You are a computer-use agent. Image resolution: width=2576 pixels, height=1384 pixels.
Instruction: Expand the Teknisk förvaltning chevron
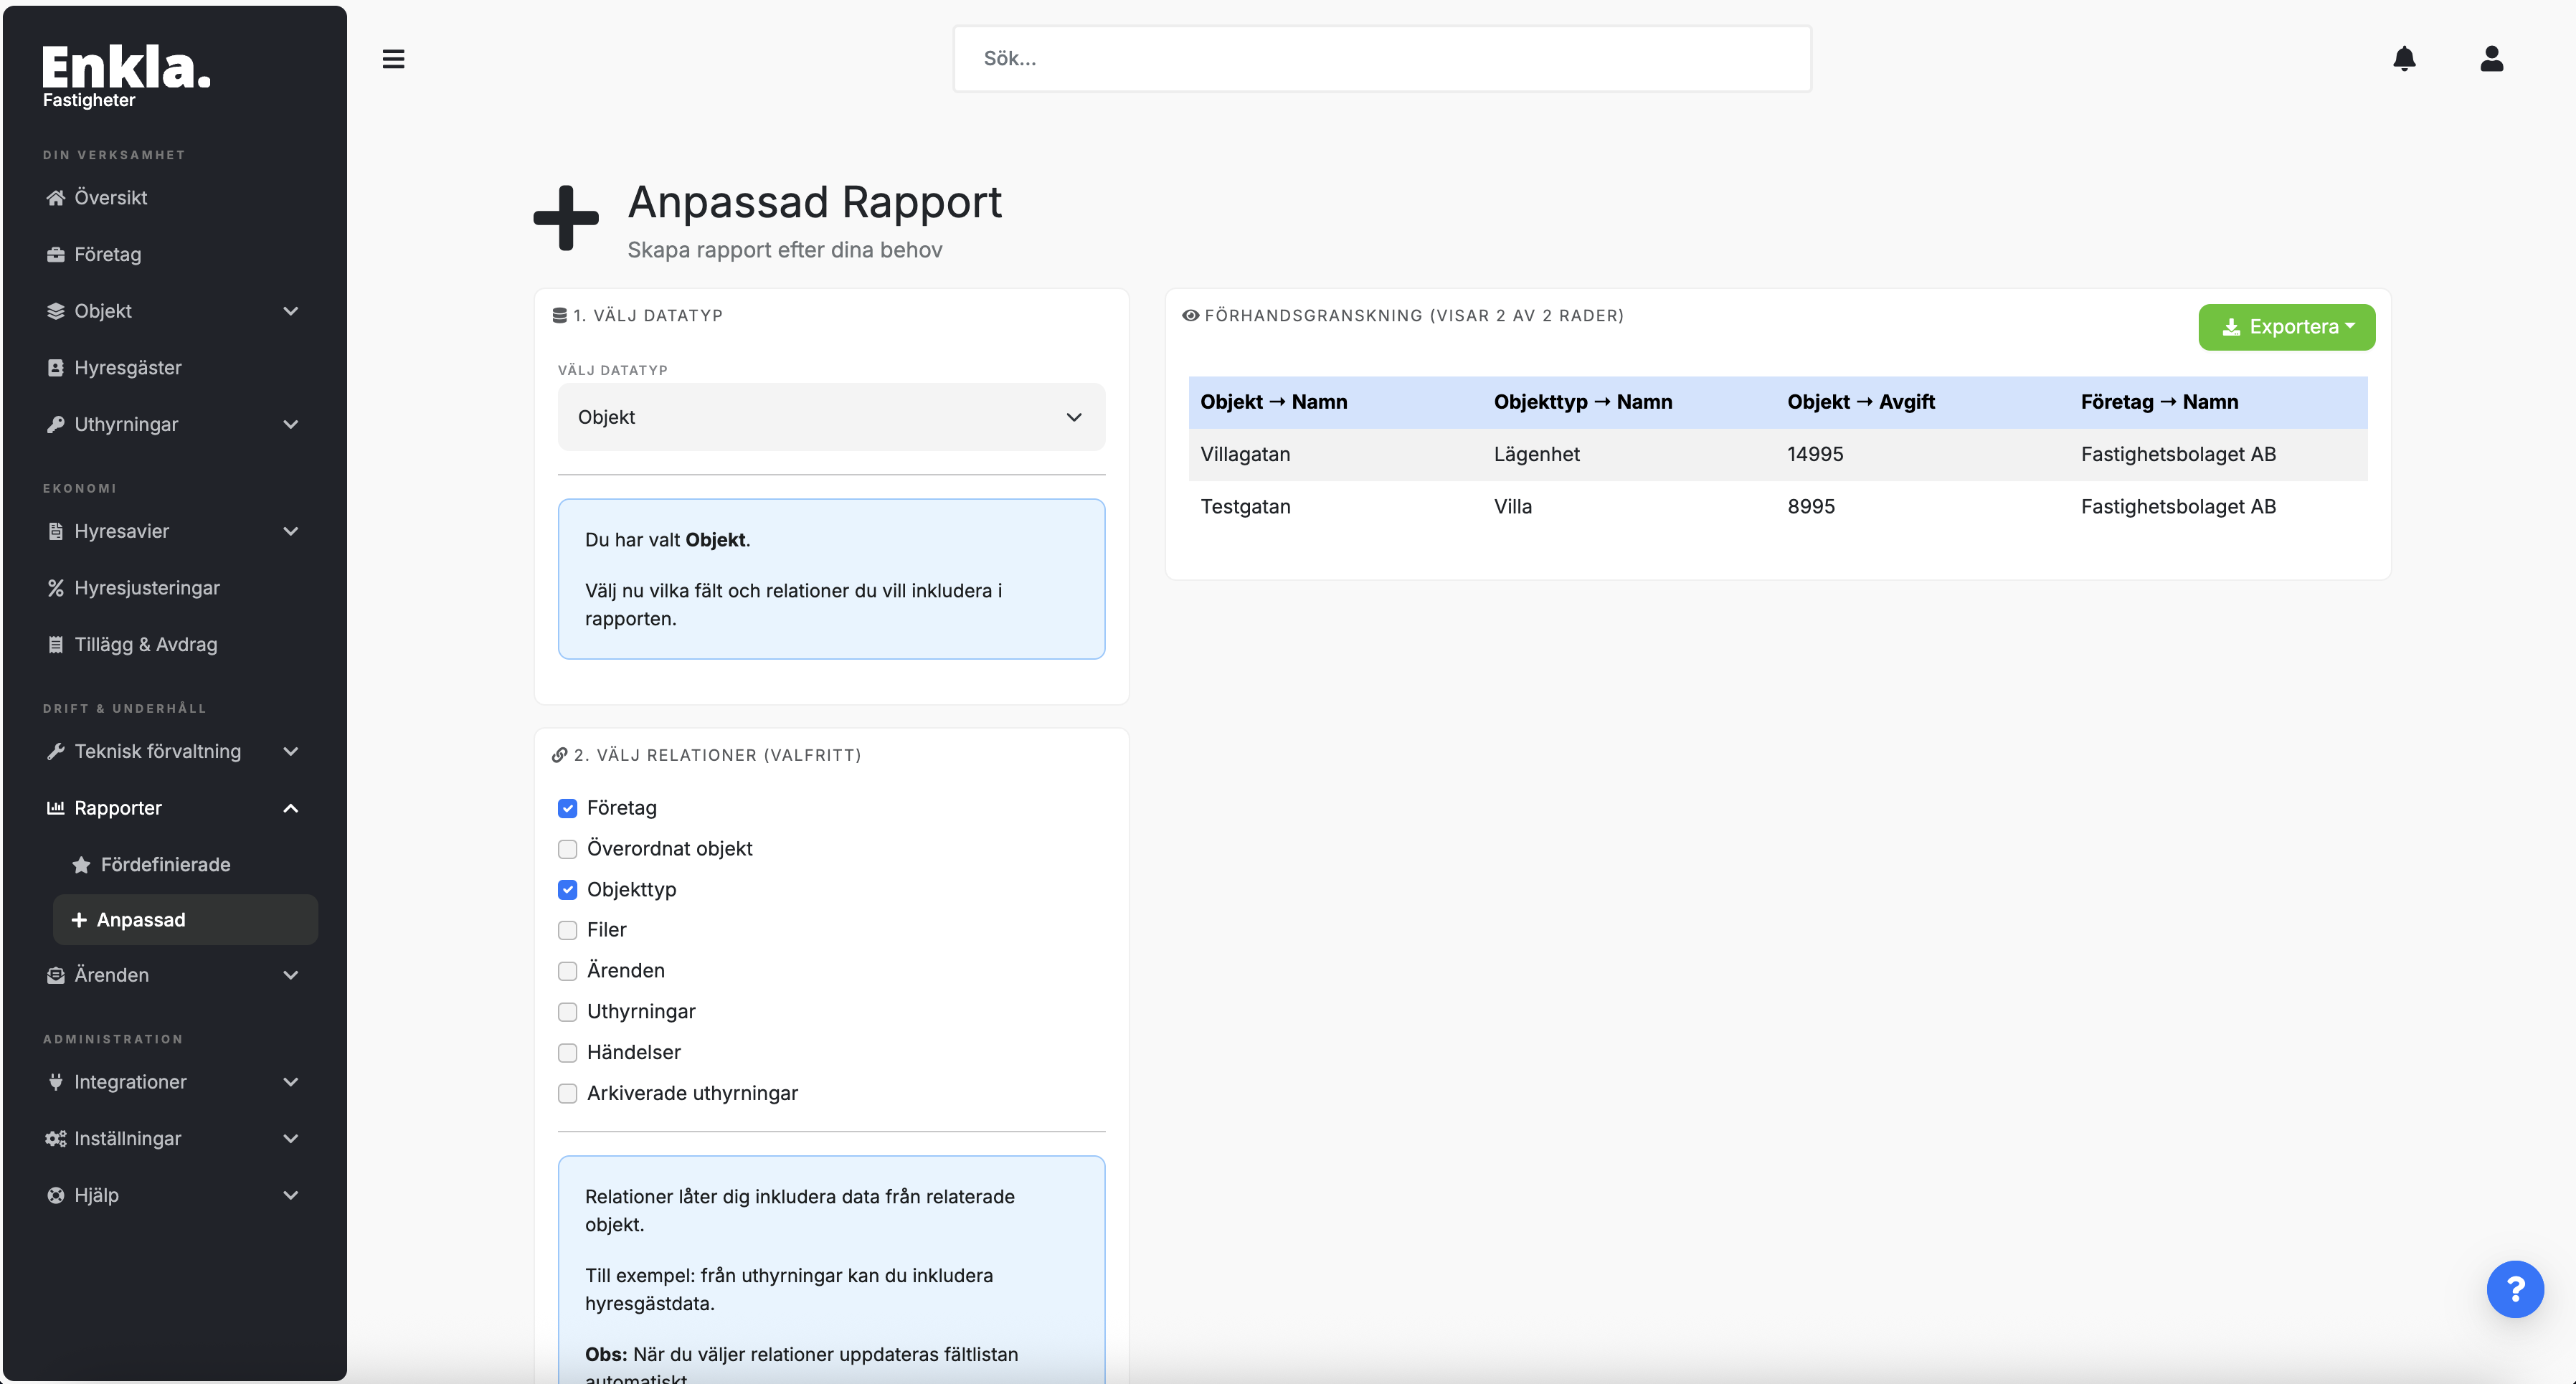click(x=291, y=751)
